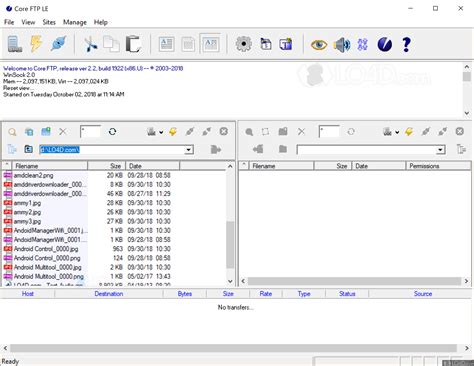Sort local files by Date column

tap(153, 166)
